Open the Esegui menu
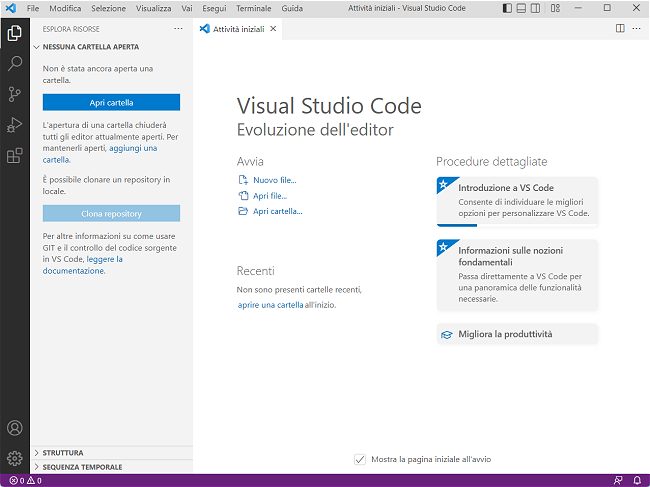 coord(214,8)
